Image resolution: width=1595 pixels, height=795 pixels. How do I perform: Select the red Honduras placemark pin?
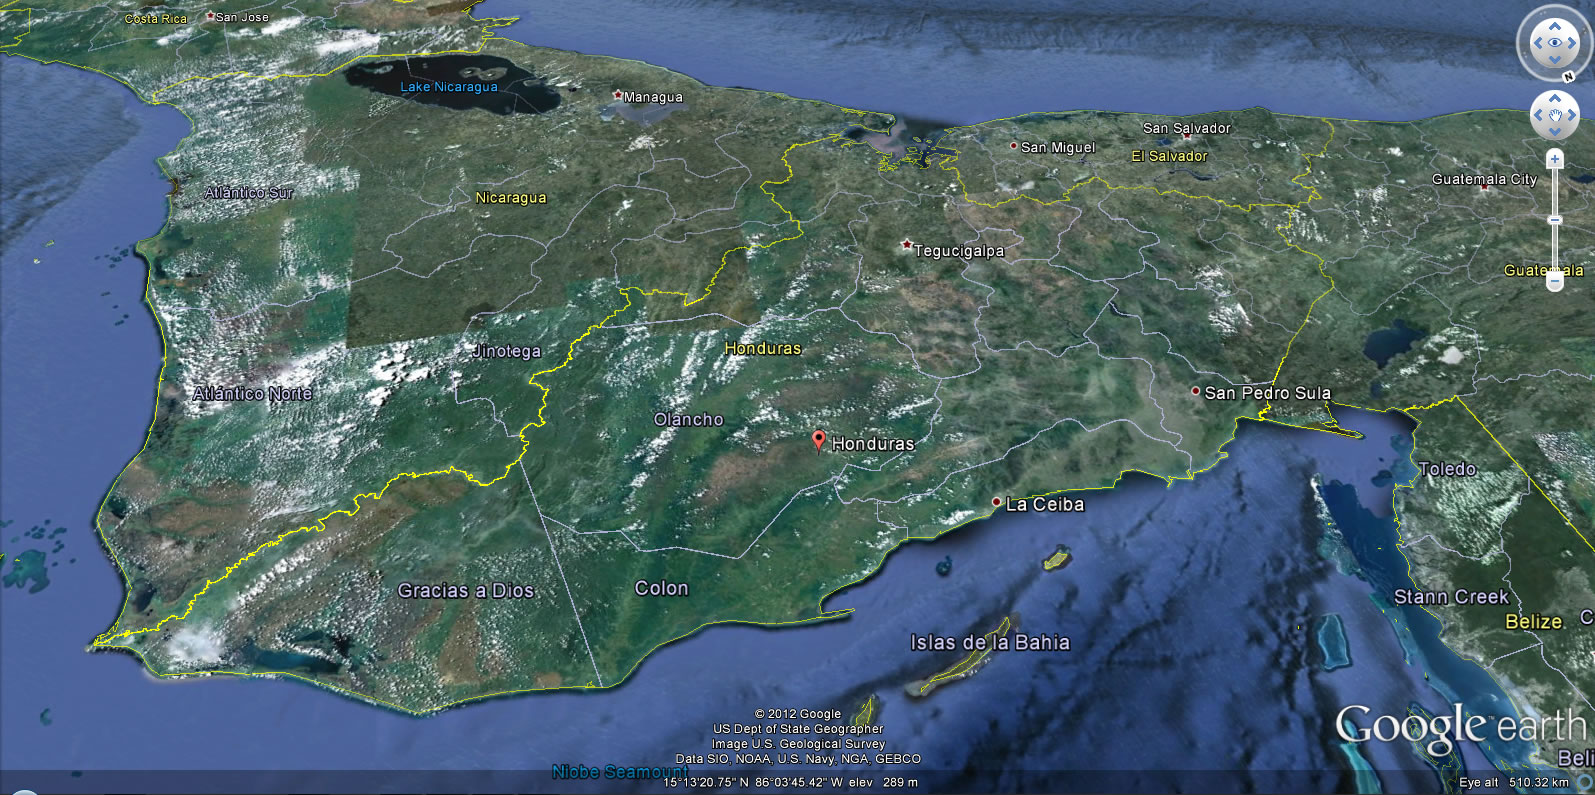coord(819,440)
